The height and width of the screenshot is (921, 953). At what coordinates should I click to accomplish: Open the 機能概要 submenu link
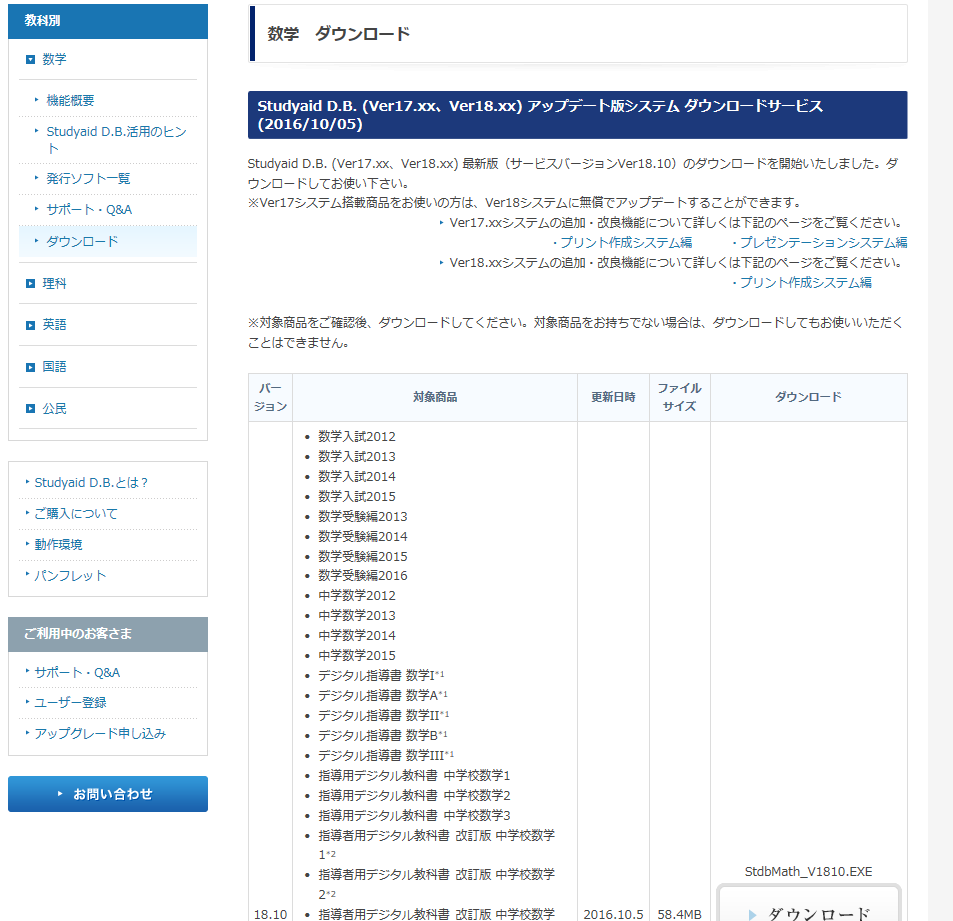[x=71, y=101]
